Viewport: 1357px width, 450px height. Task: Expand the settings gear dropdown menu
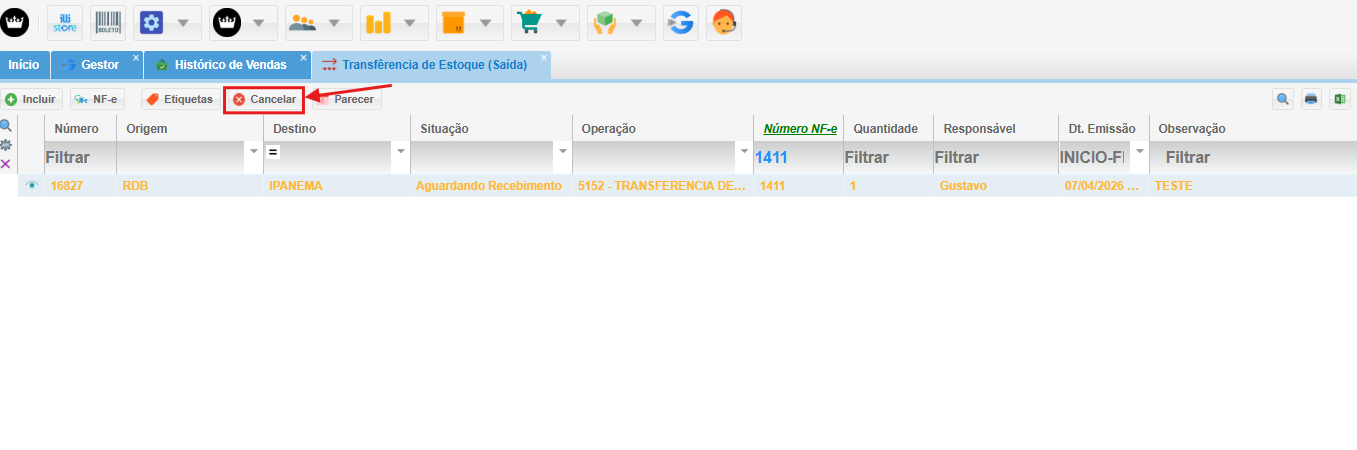pos(181,22)
